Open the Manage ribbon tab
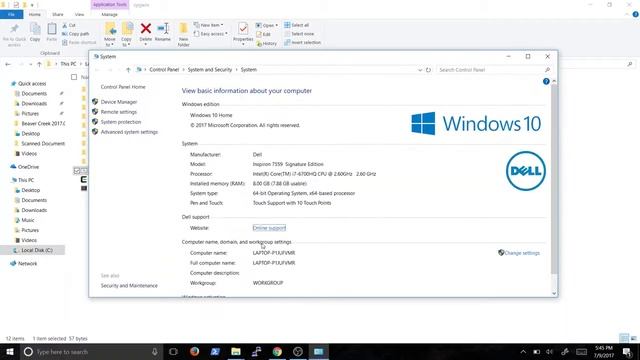Image resolution: width=640 pixels, height=360 pixels. click(109, 14)
